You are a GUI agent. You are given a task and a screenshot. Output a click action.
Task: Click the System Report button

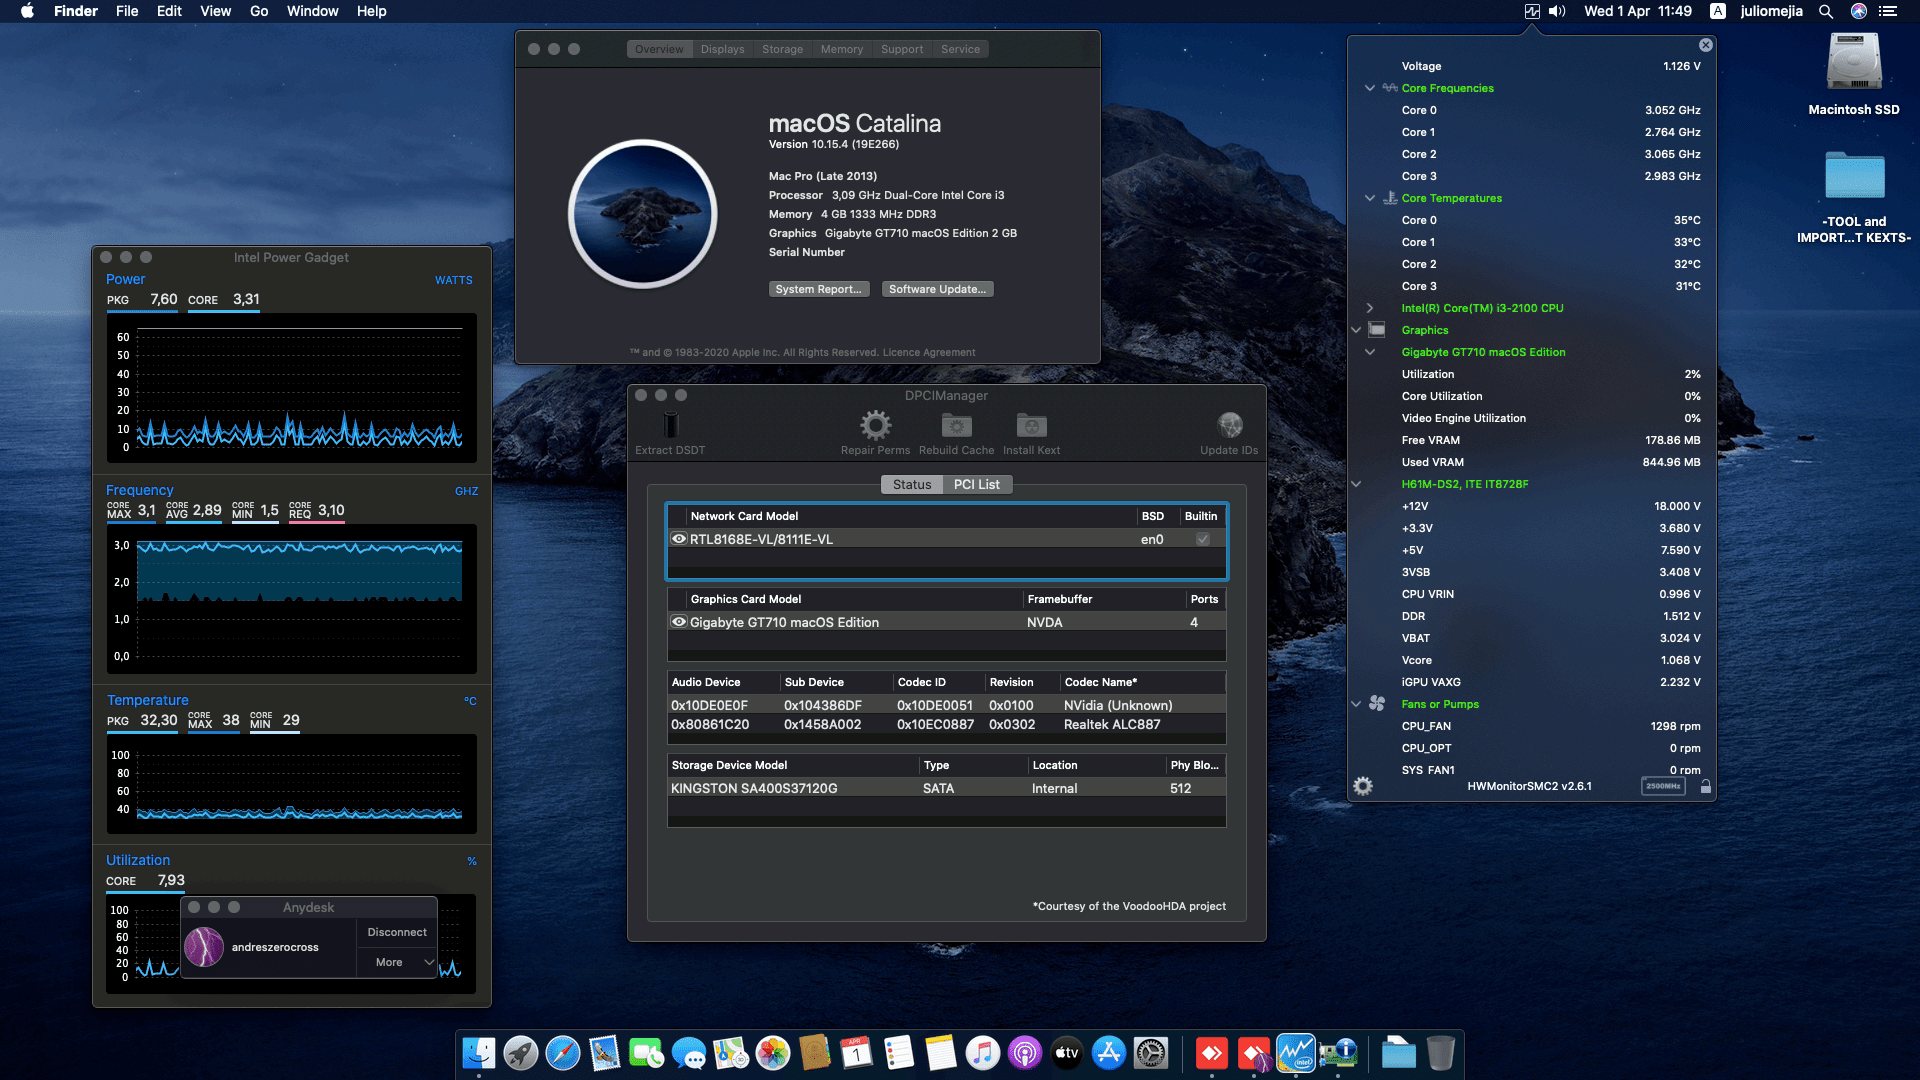(x=818, y=288)
